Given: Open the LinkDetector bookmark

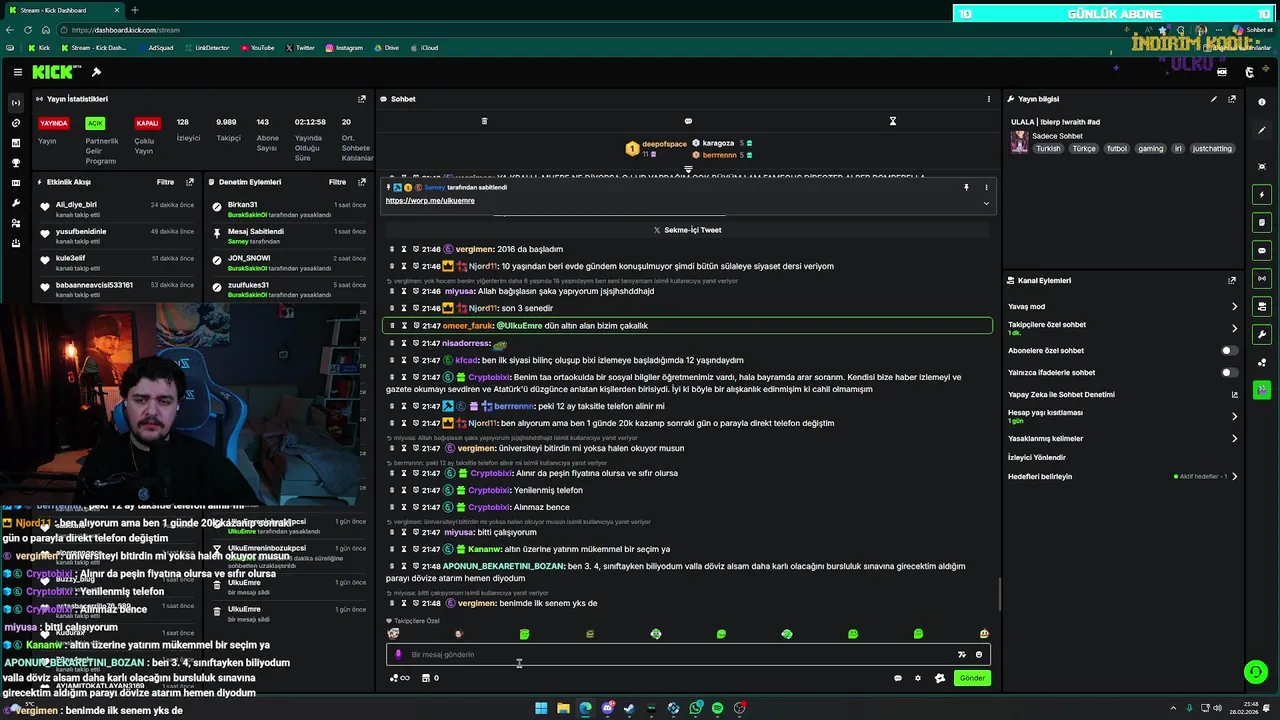Looking at the screenshot, I should click(x=206, y=48).
